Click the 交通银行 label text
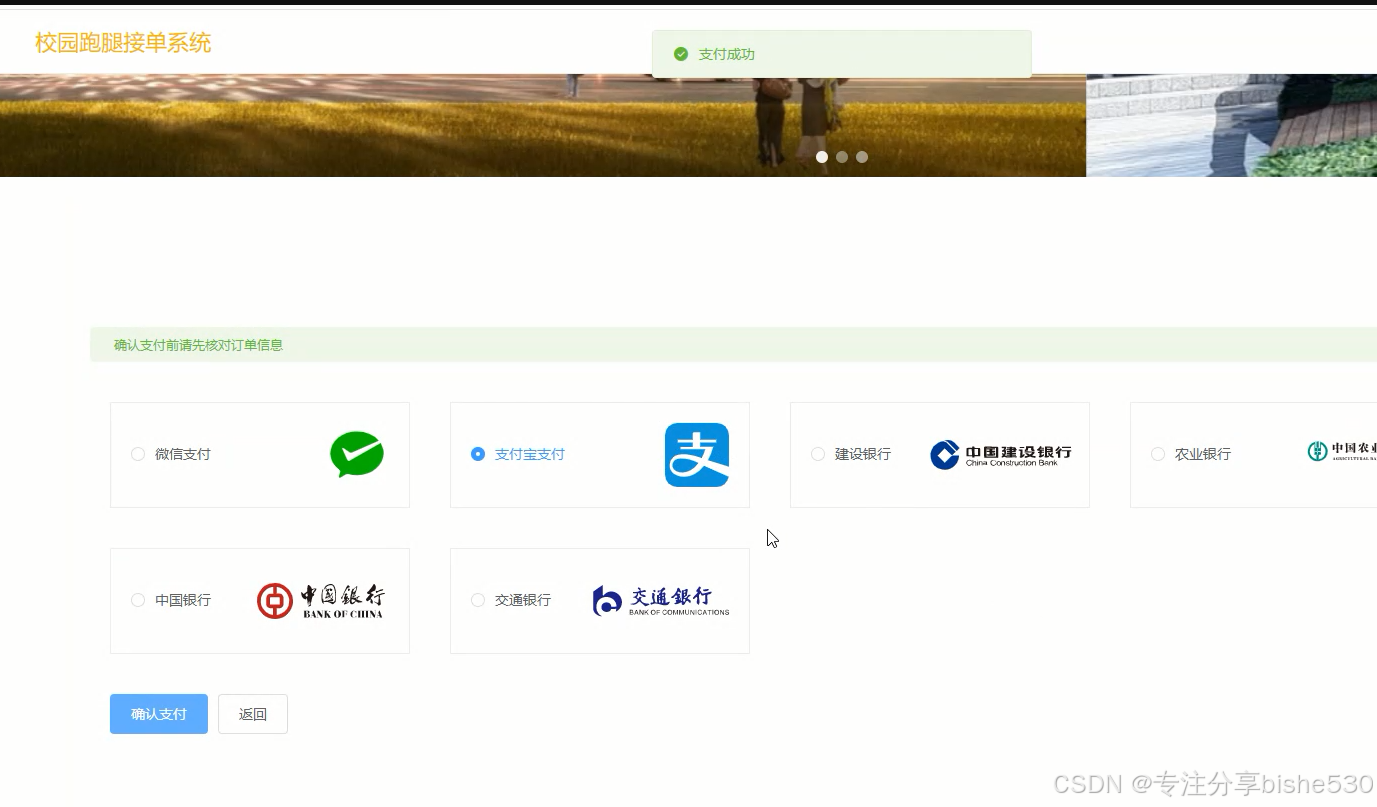This screenshot has width=1377, height=807. [523, 600]
